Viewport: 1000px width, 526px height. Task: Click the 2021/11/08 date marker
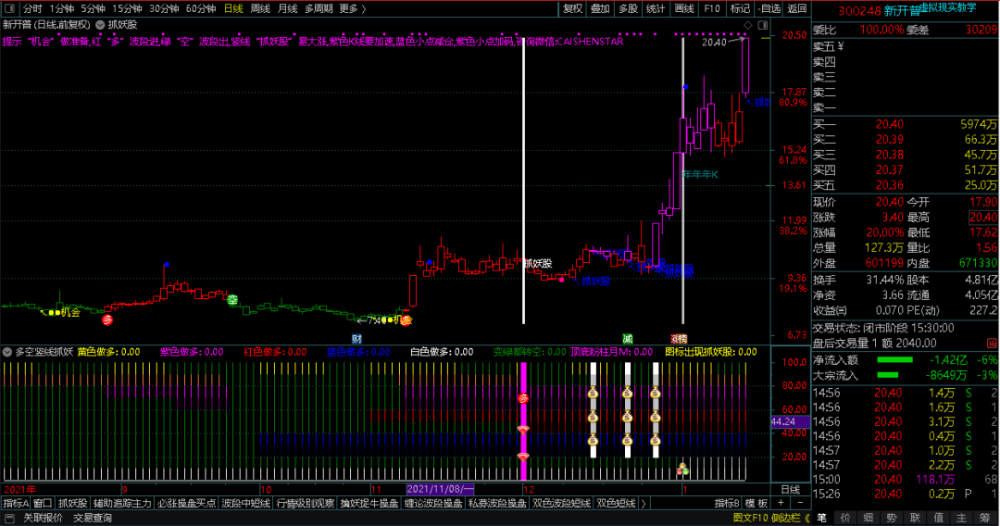tap(440, 489)
